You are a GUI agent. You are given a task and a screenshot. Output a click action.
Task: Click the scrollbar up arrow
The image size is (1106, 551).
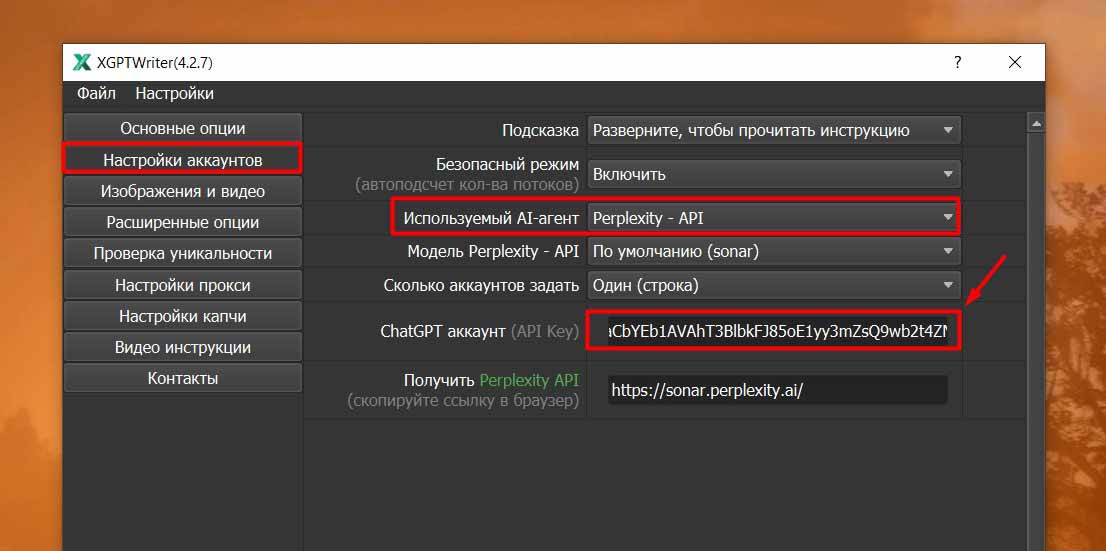pos(1036,123)
